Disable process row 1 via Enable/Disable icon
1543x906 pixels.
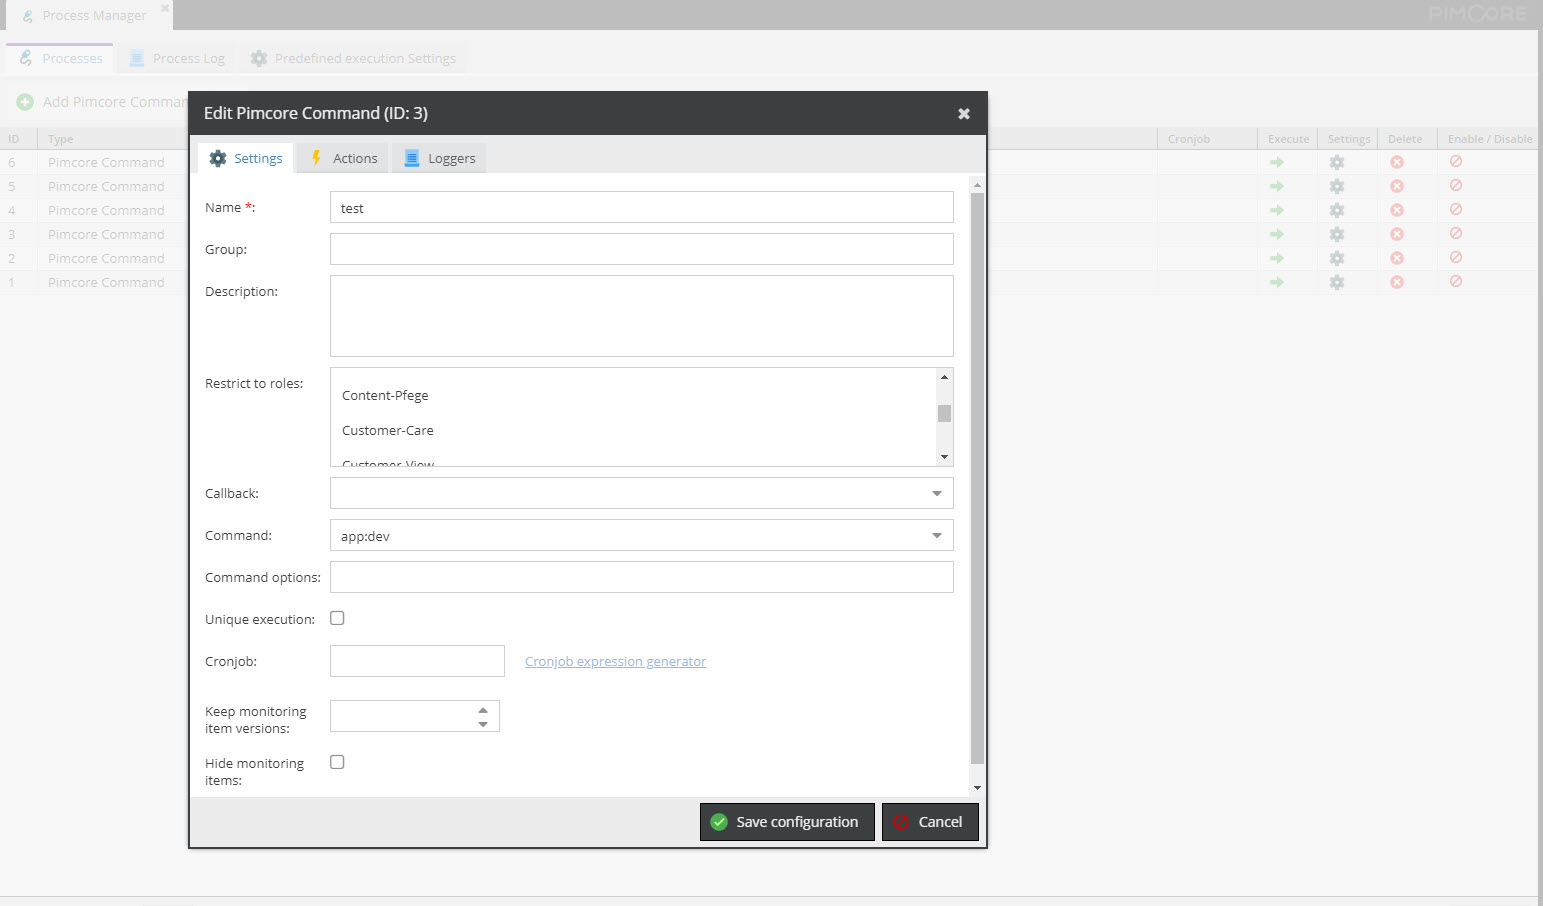click(1456, 281)
